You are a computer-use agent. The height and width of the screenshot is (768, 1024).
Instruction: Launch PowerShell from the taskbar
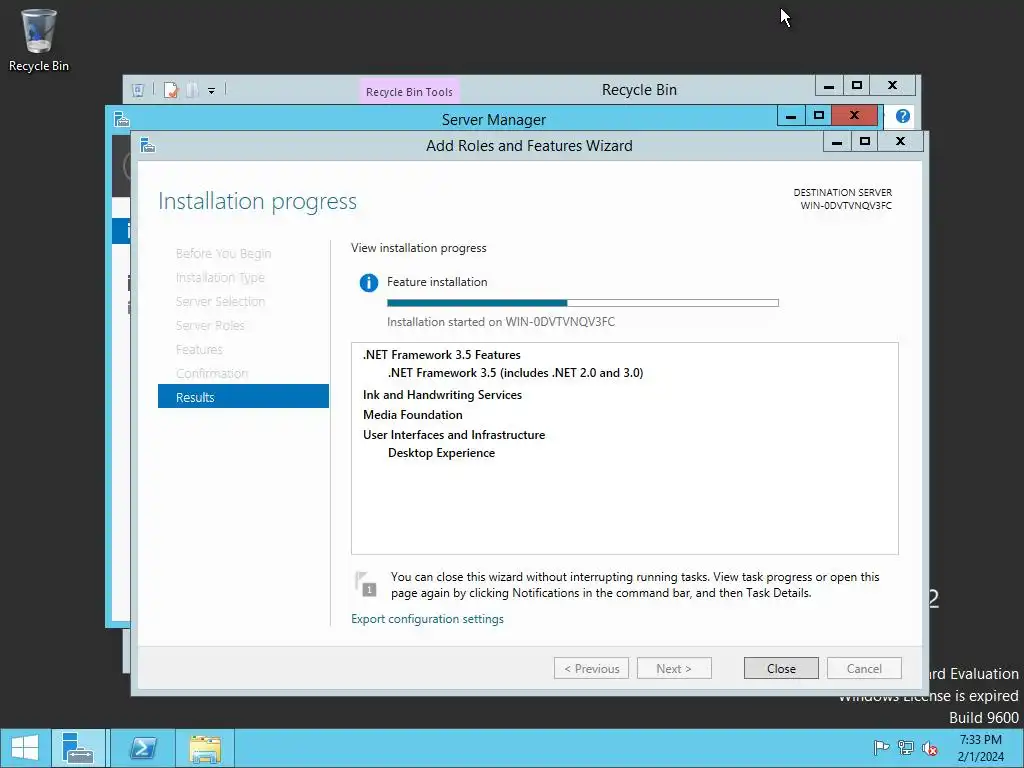(x=143, y=748)
